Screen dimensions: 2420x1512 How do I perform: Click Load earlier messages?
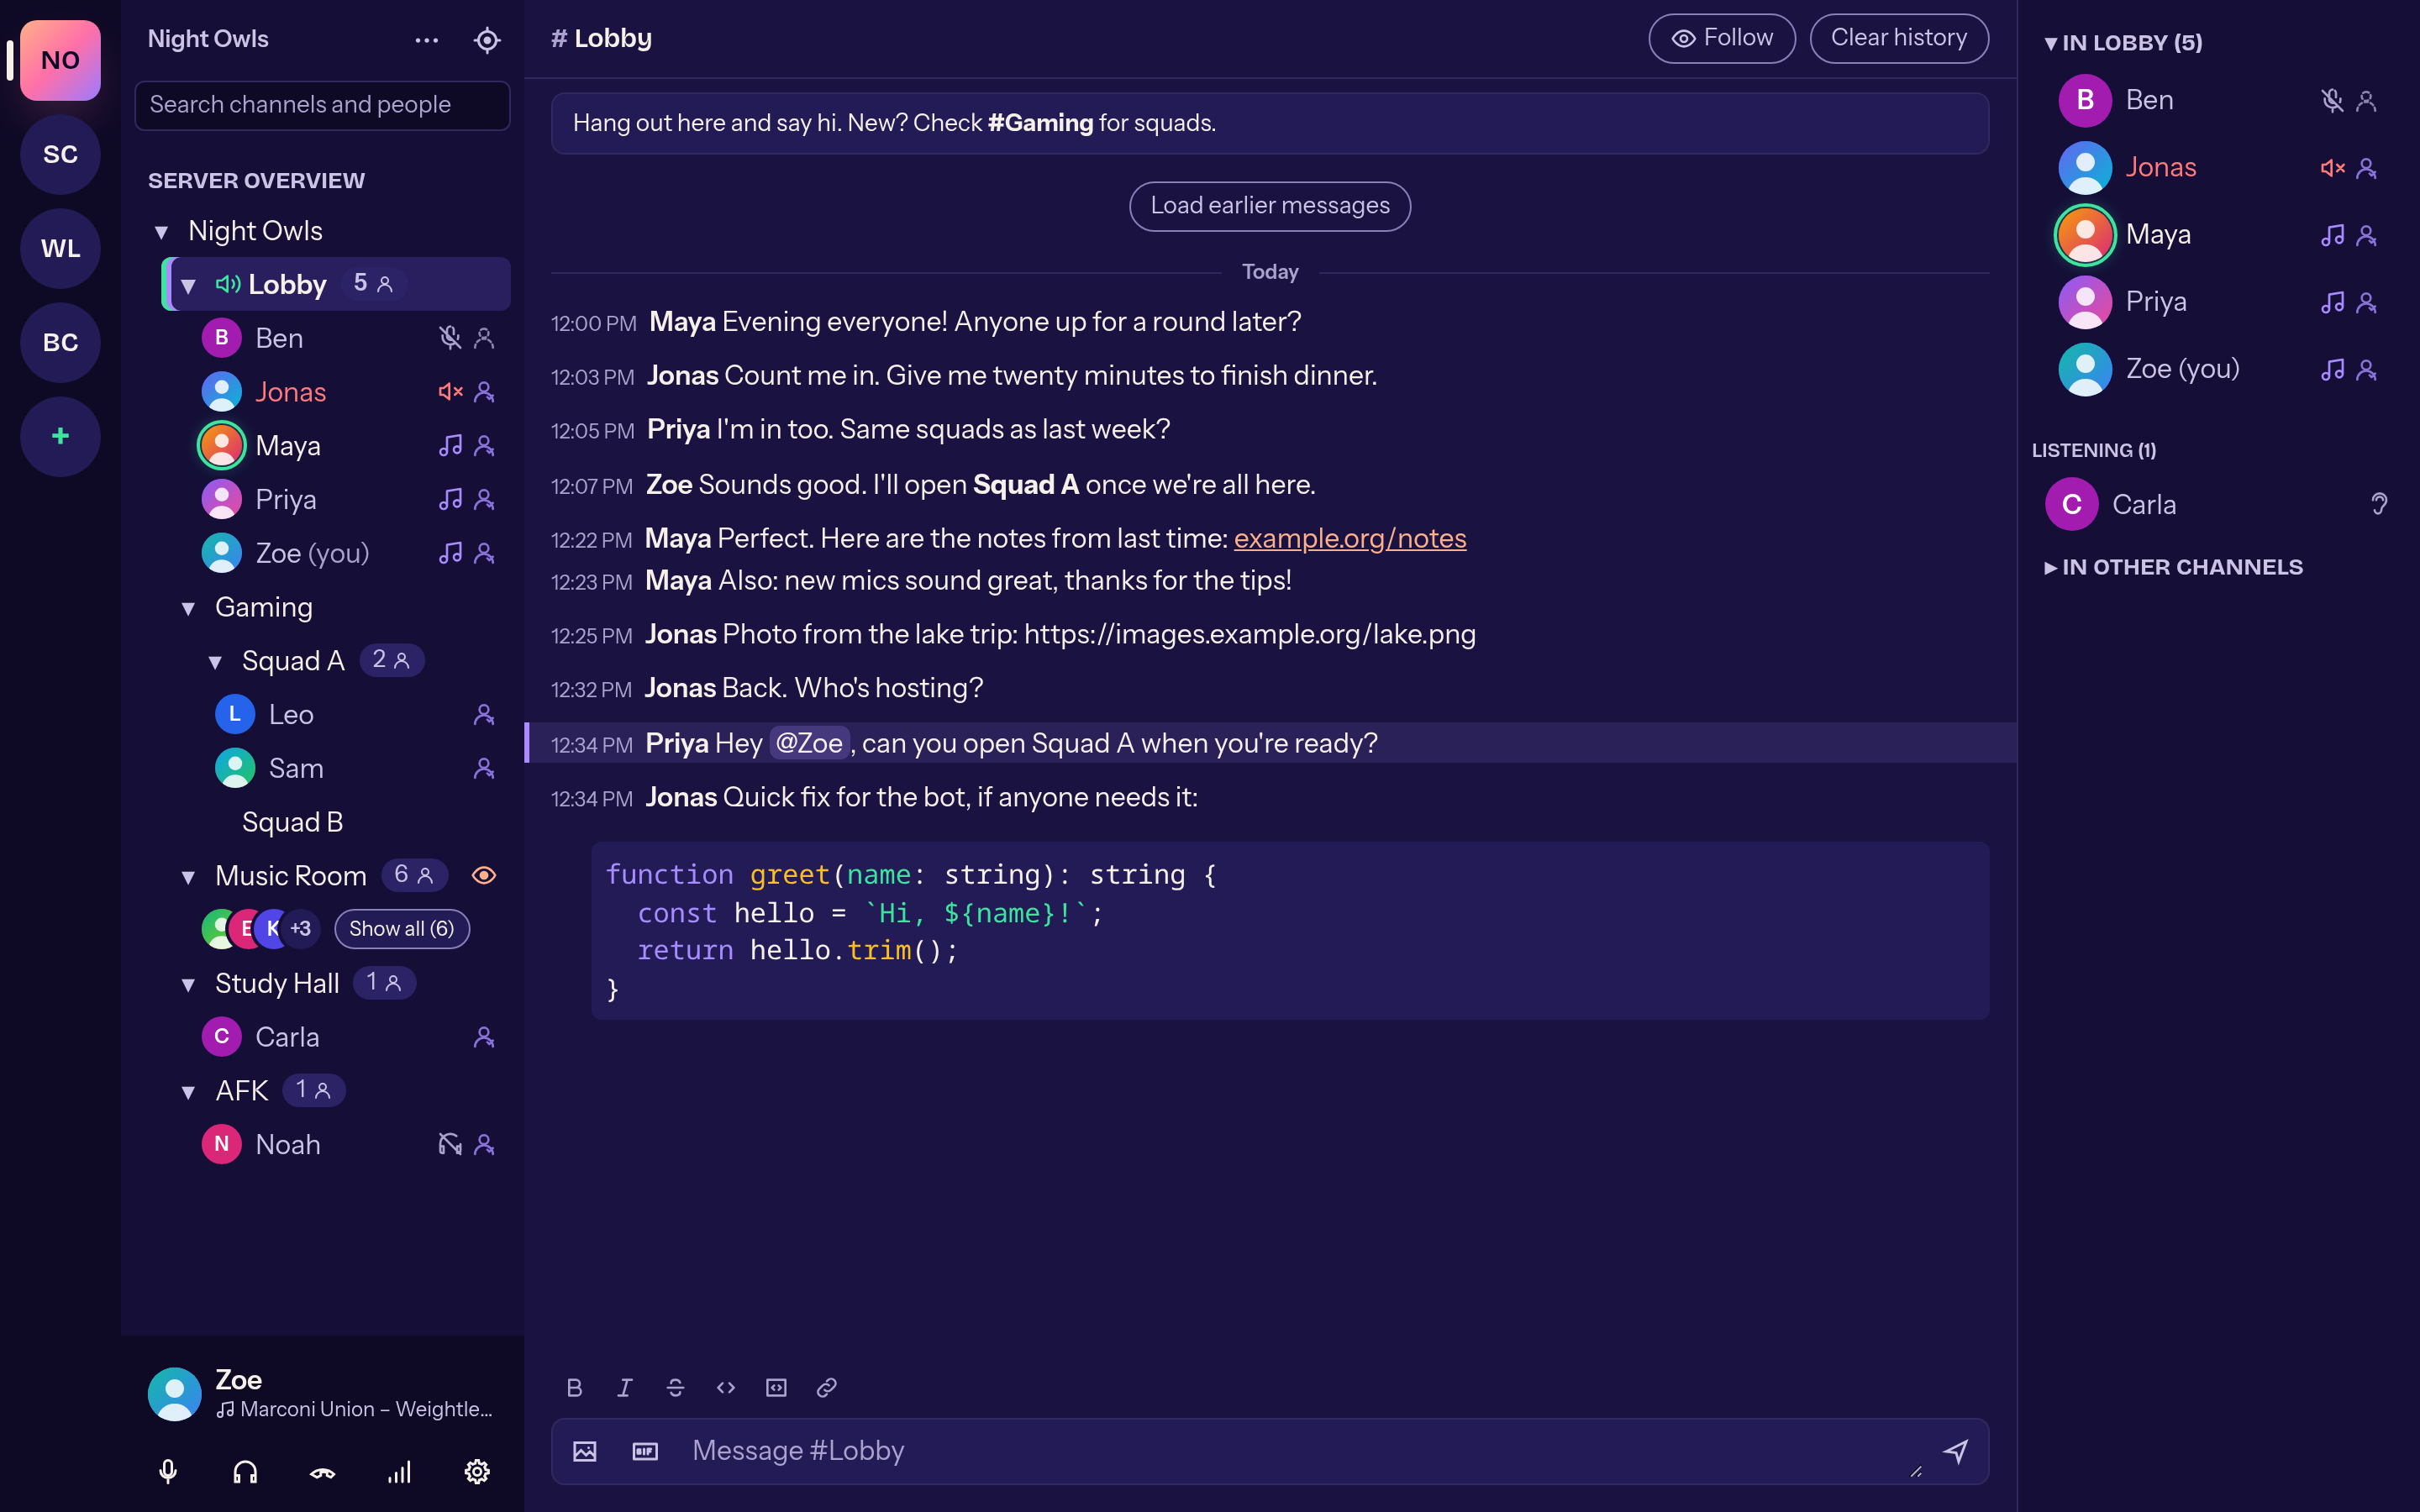[x=1270, y=206]
